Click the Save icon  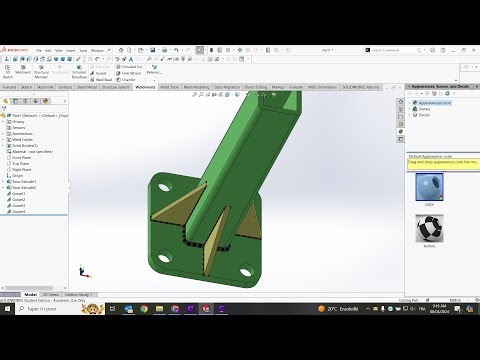coord(152,50)
